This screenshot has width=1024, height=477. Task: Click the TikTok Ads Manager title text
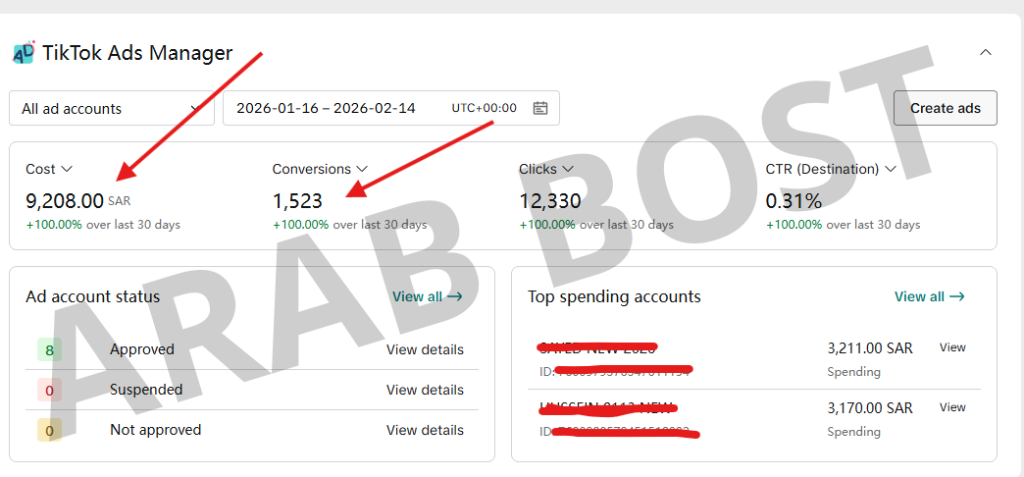click(137, 53)
